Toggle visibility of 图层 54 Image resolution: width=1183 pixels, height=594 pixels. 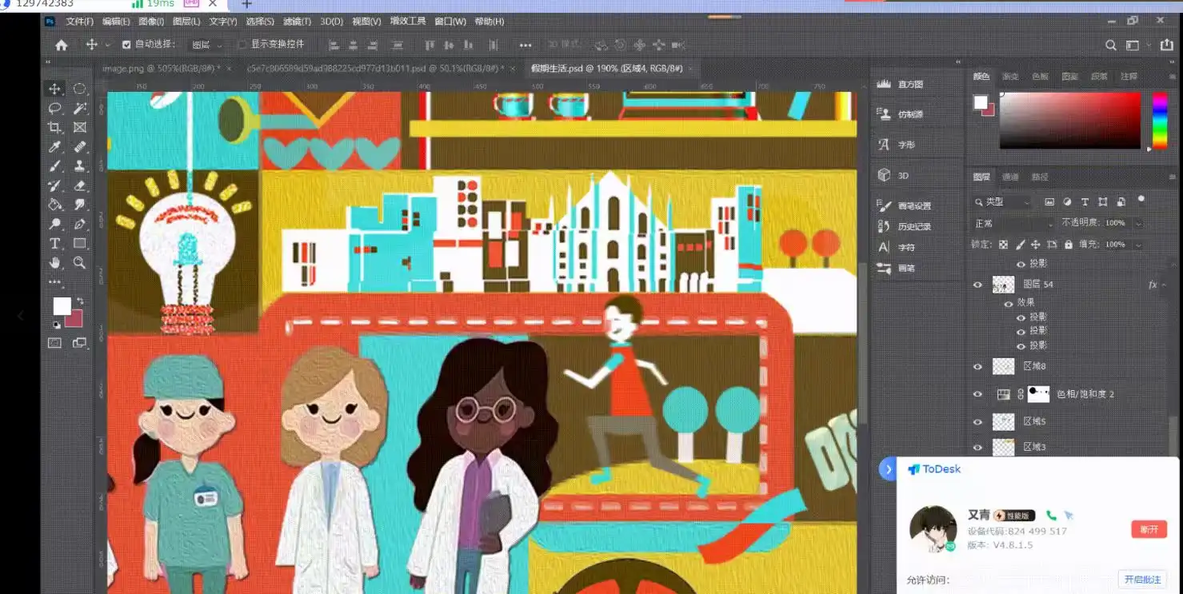tap(978, 285)
